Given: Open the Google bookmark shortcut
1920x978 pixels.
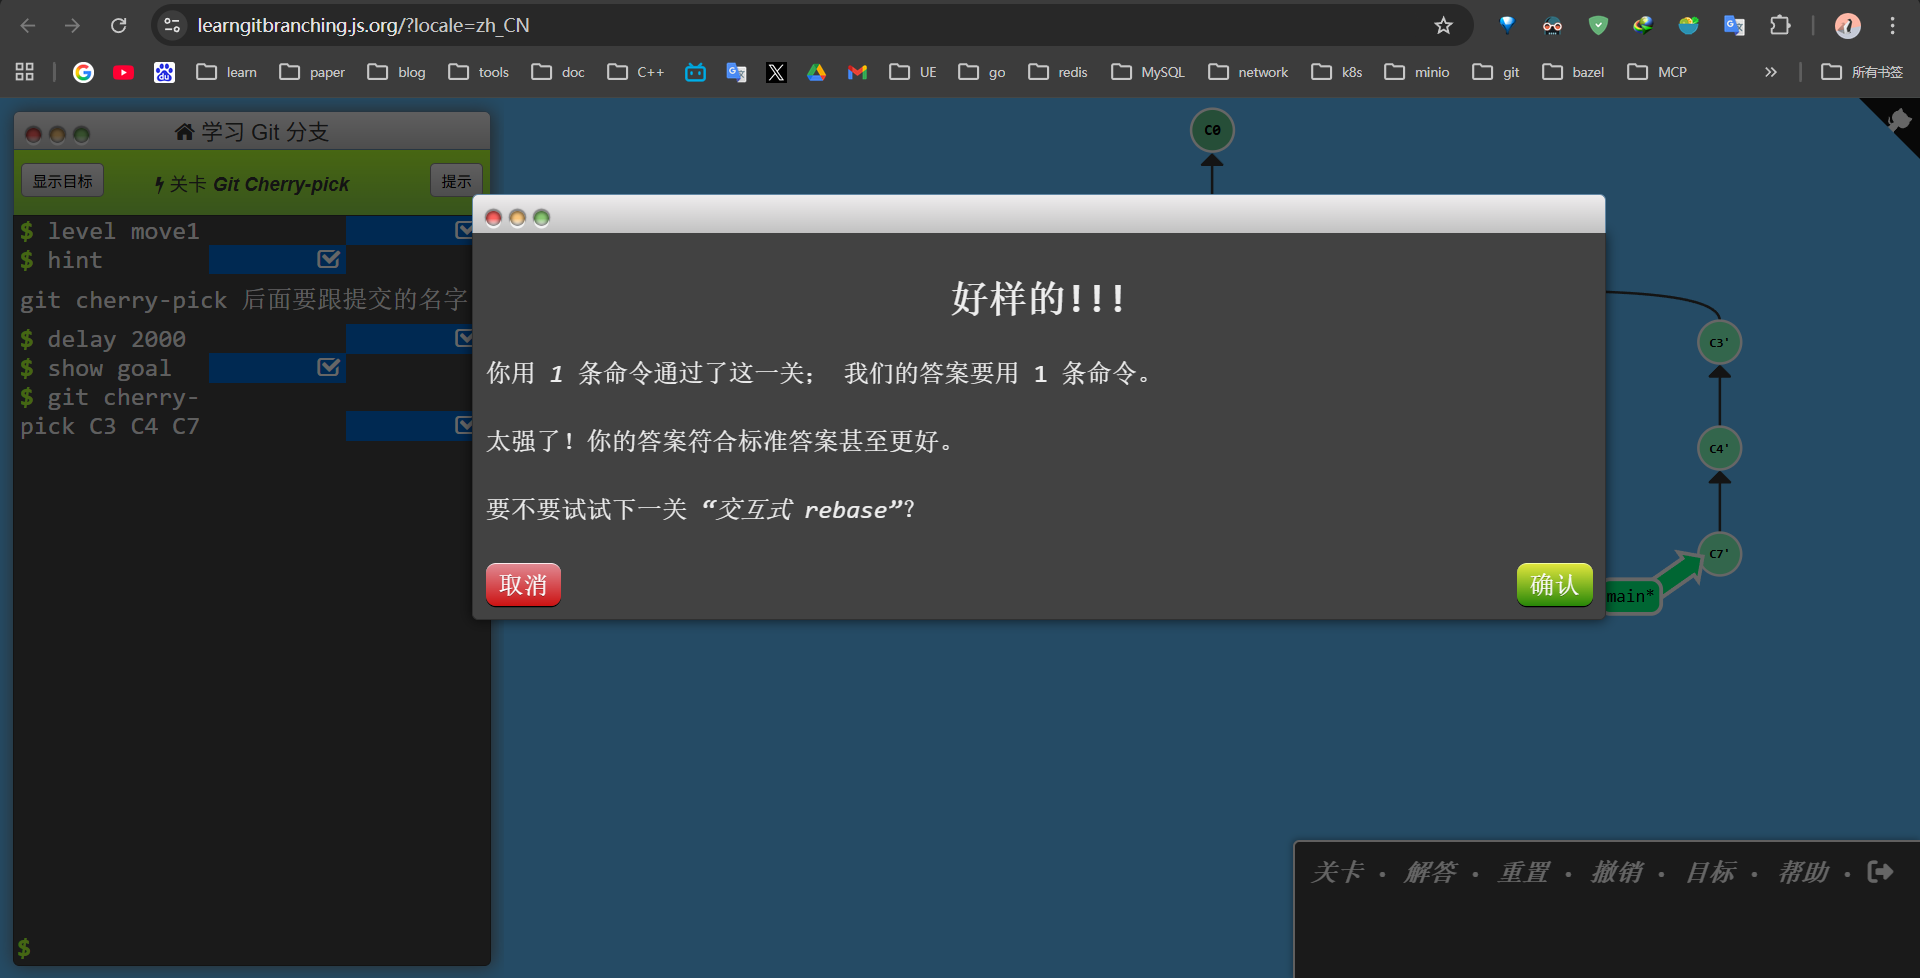Looking at the screenshot, I should (x=83, y=72).
